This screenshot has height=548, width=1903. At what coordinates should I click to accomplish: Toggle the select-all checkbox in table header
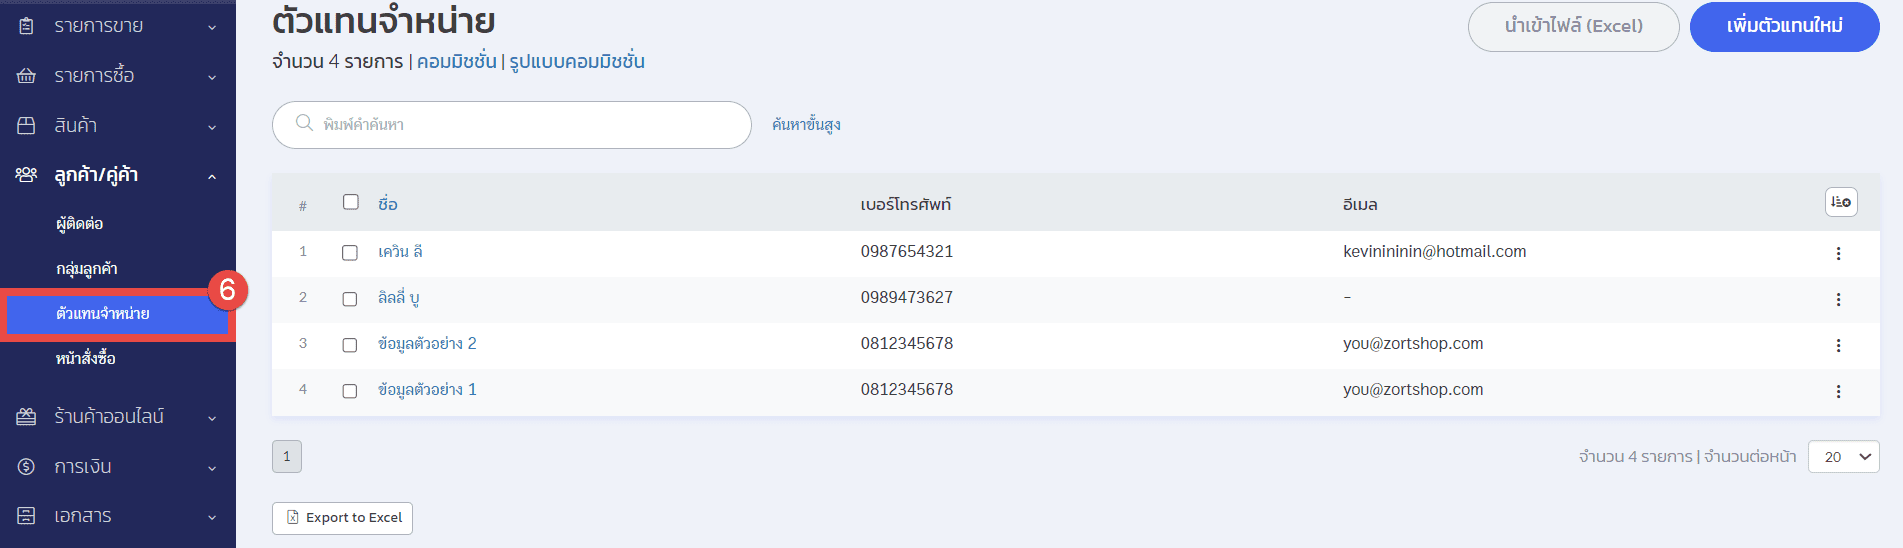[351, 202]
